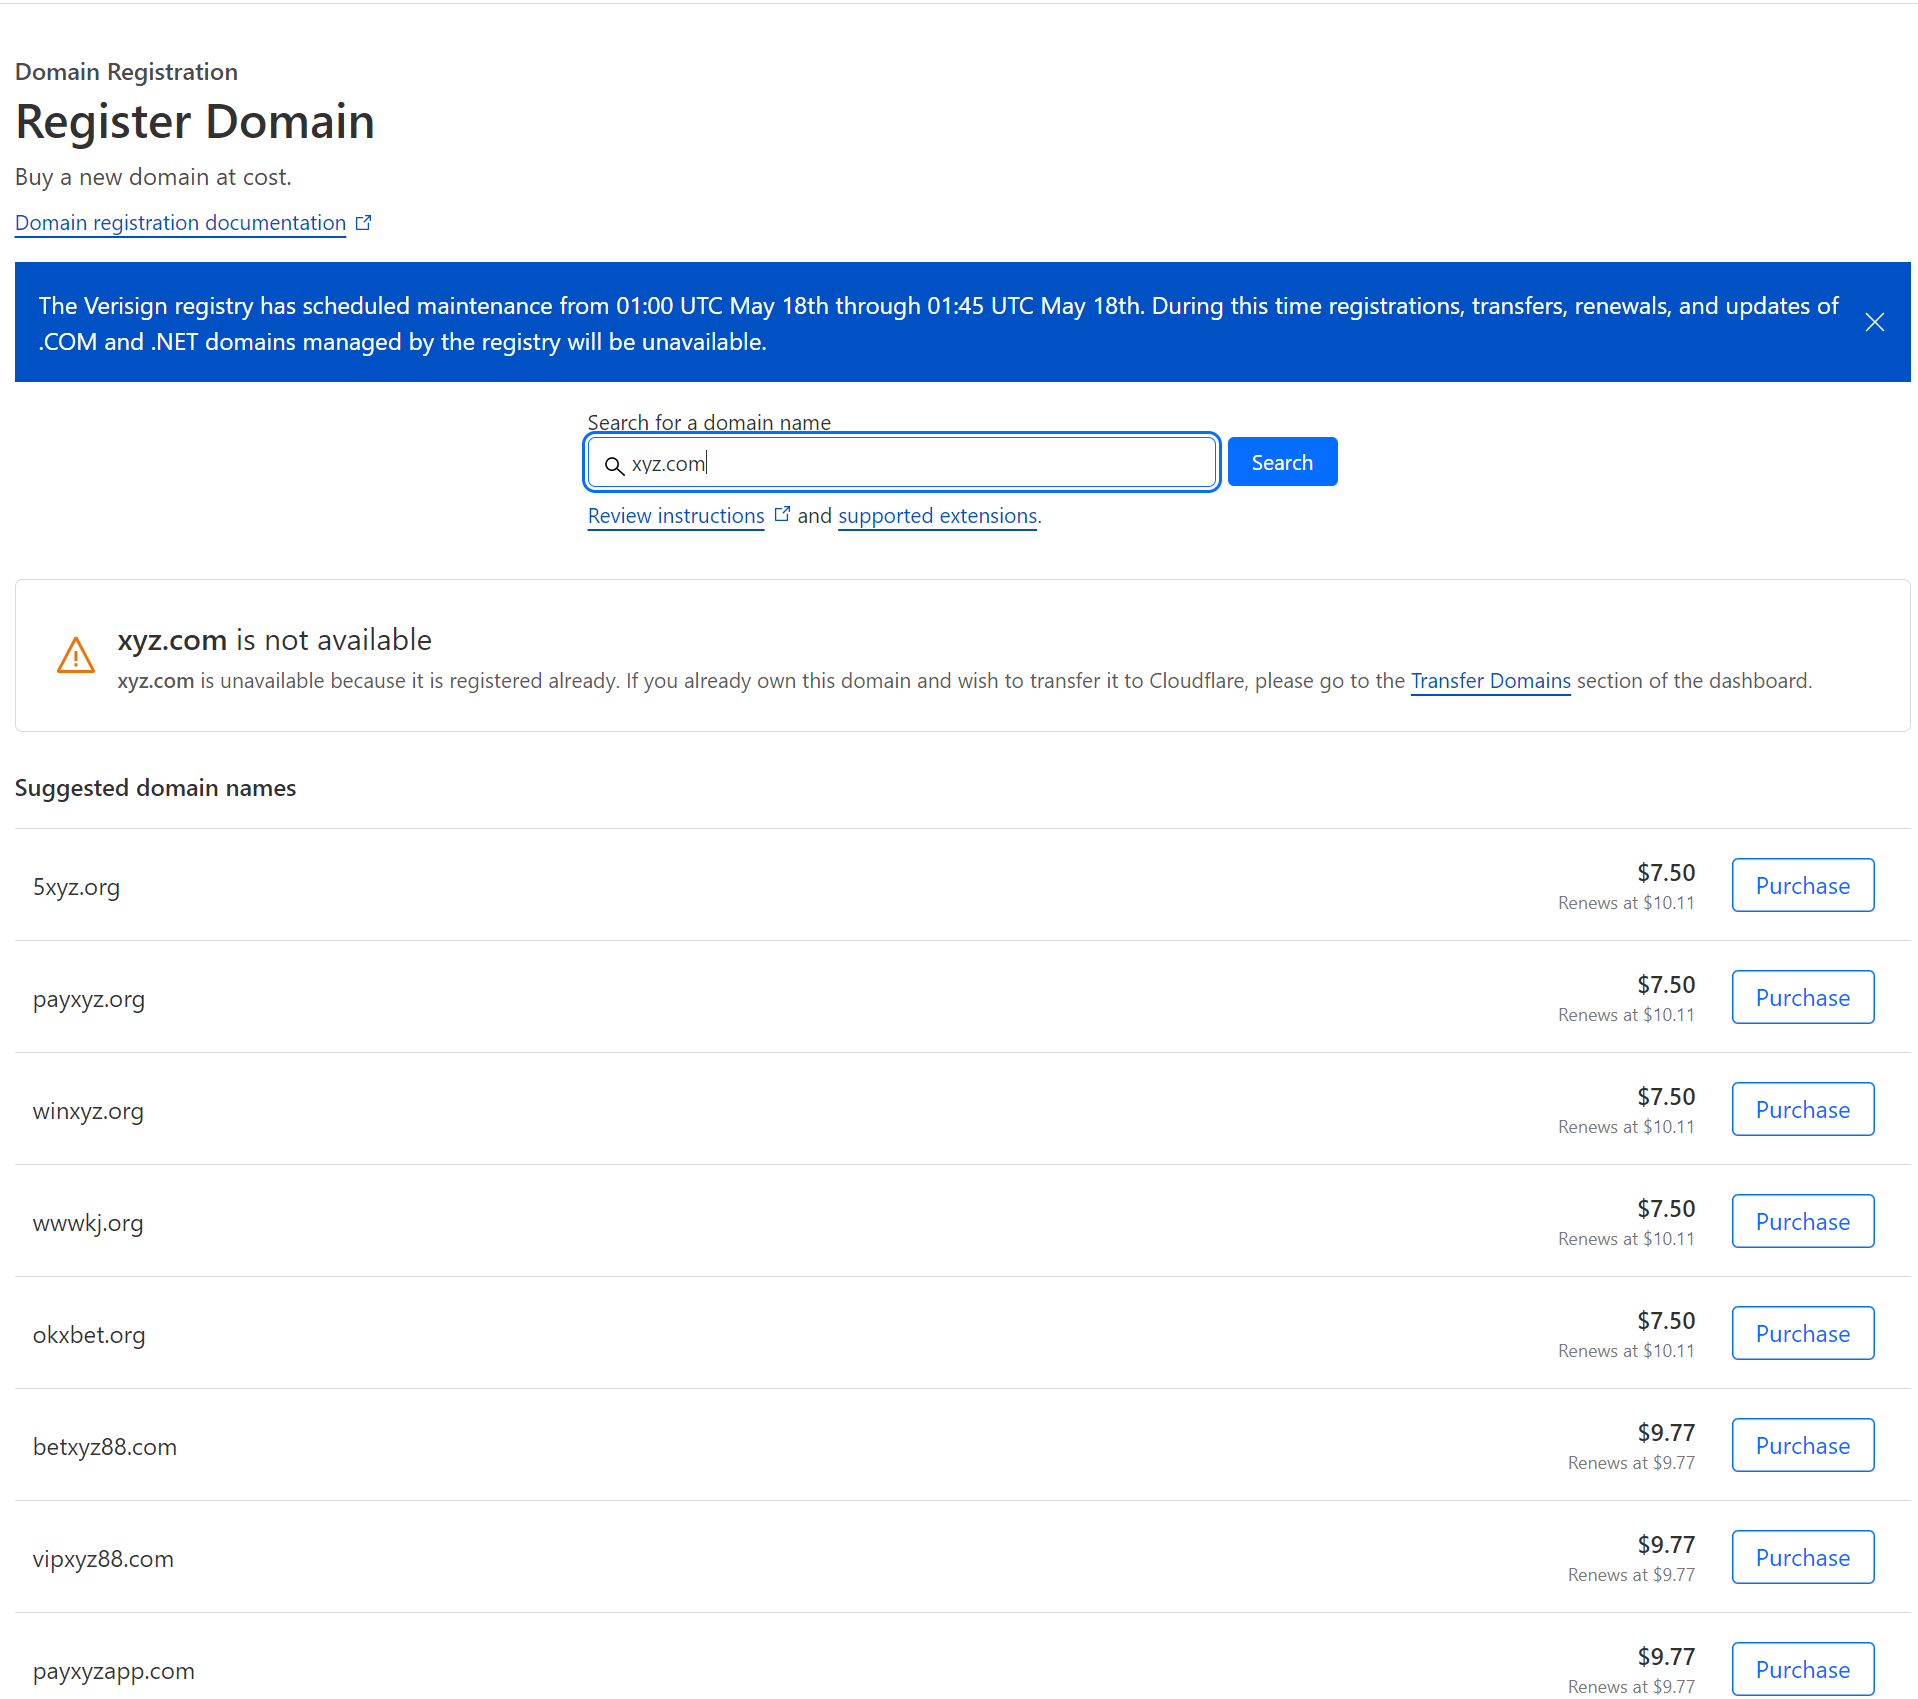Image resolution: width=1918 pixels, height=1699 pixels.
Task: Click the external link icon after 'Domain registration documentation'
Action: [364, 221]
